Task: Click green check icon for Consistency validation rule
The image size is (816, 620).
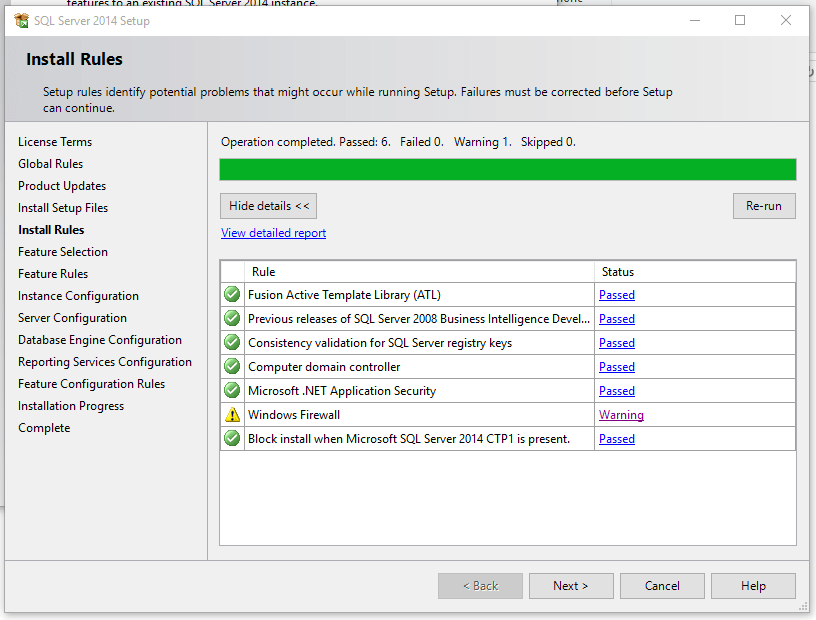Action: (232, 343)
